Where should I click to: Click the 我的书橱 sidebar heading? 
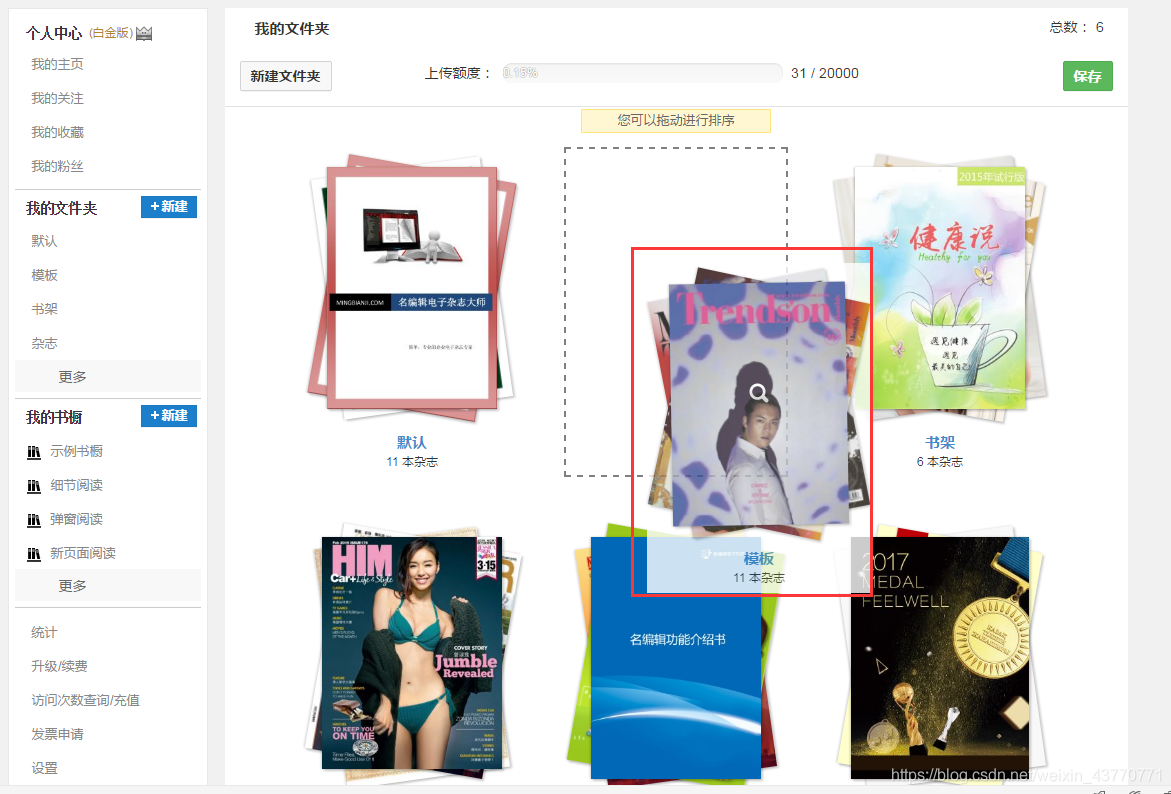pos(54,417)
